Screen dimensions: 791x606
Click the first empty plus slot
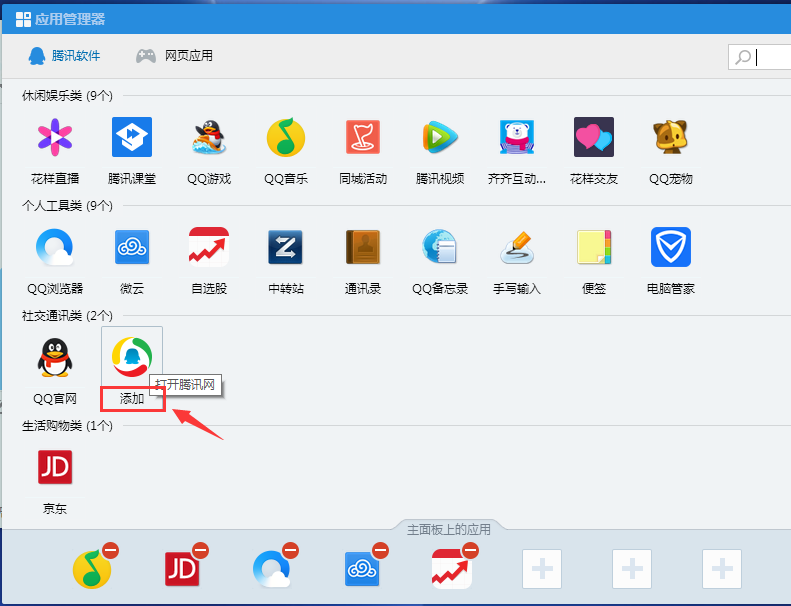pos(542,569)
